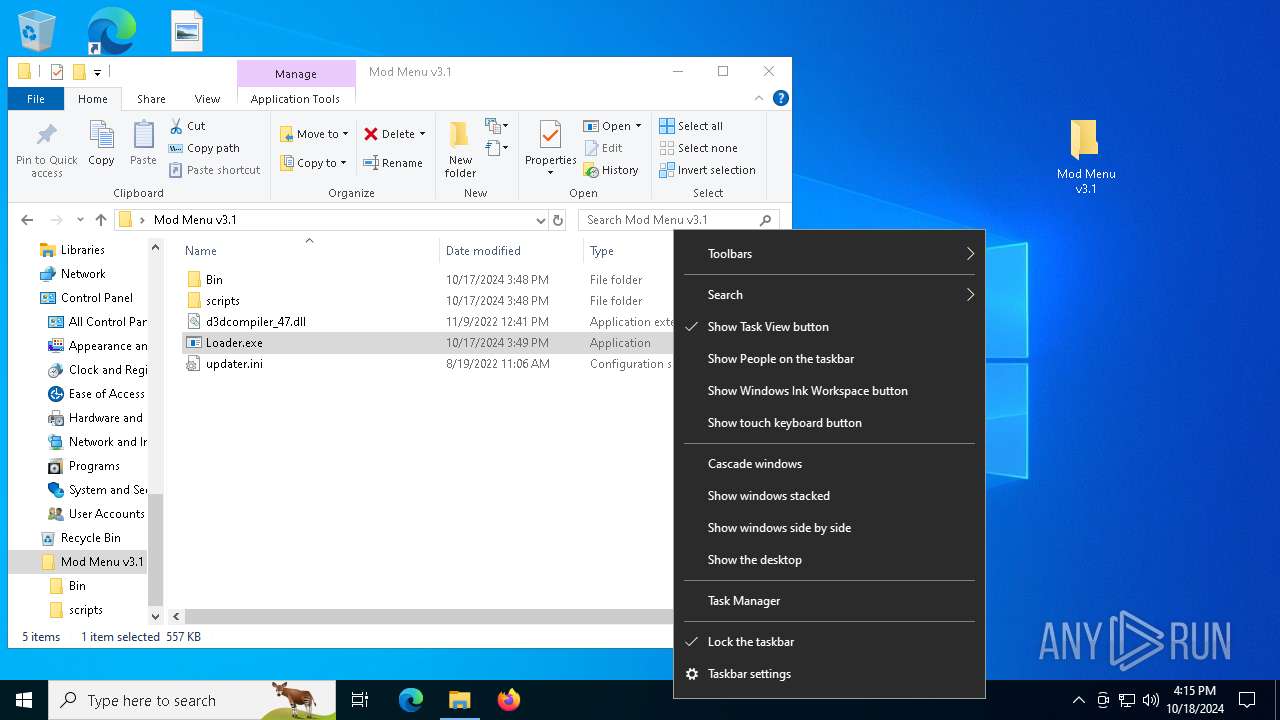Open Microsoft Edge desktop shortcut
The height and width of the screenshot is (720, 1280).
click(x=112, y=31)
